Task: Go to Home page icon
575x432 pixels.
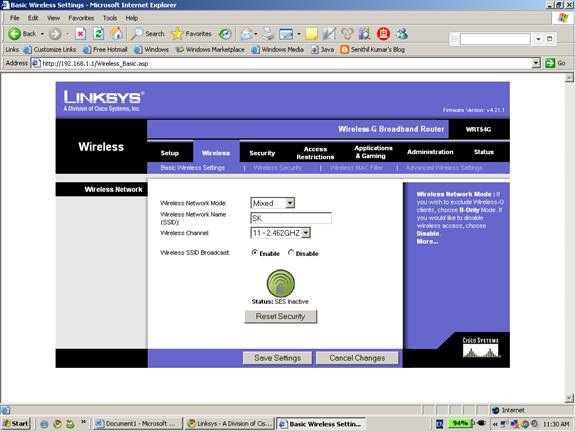Action: [117, 34]
